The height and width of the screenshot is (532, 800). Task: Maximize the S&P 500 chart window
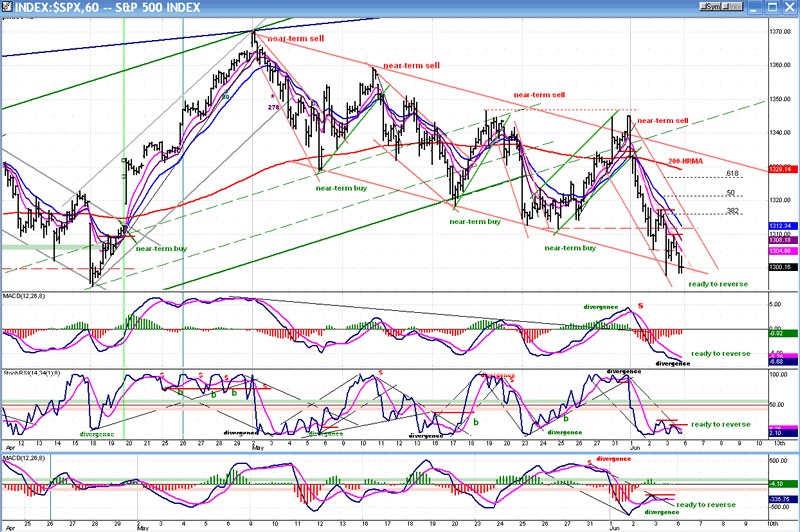(772, 7)
